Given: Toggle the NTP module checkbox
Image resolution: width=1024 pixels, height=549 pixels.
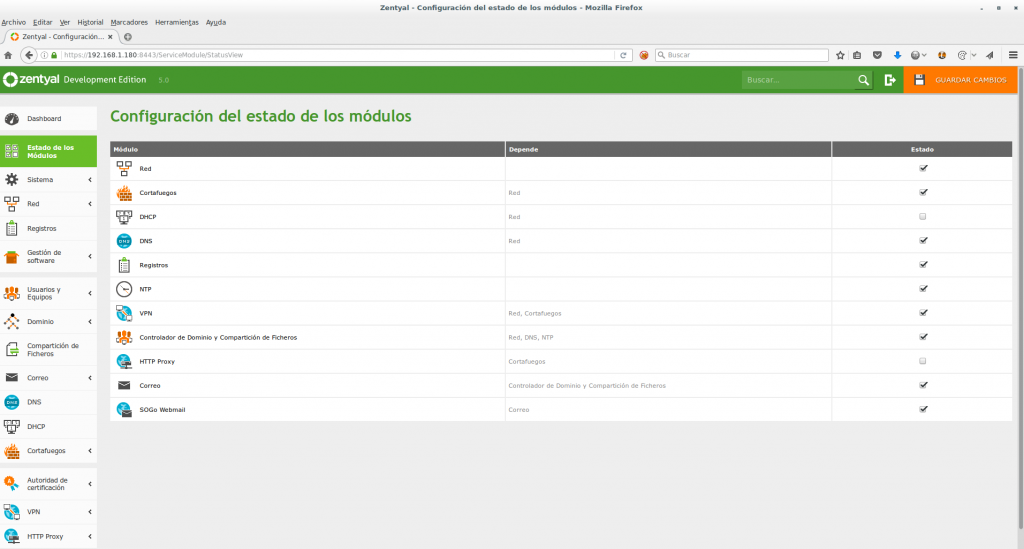Looking at the screenshot, I should pos(923,289).
